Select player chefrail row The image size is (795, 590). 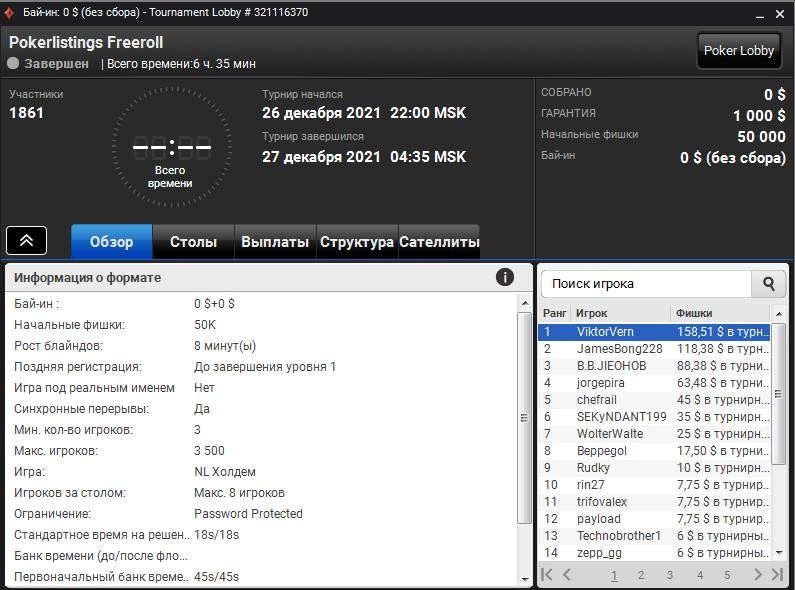[x=655, y=400]
